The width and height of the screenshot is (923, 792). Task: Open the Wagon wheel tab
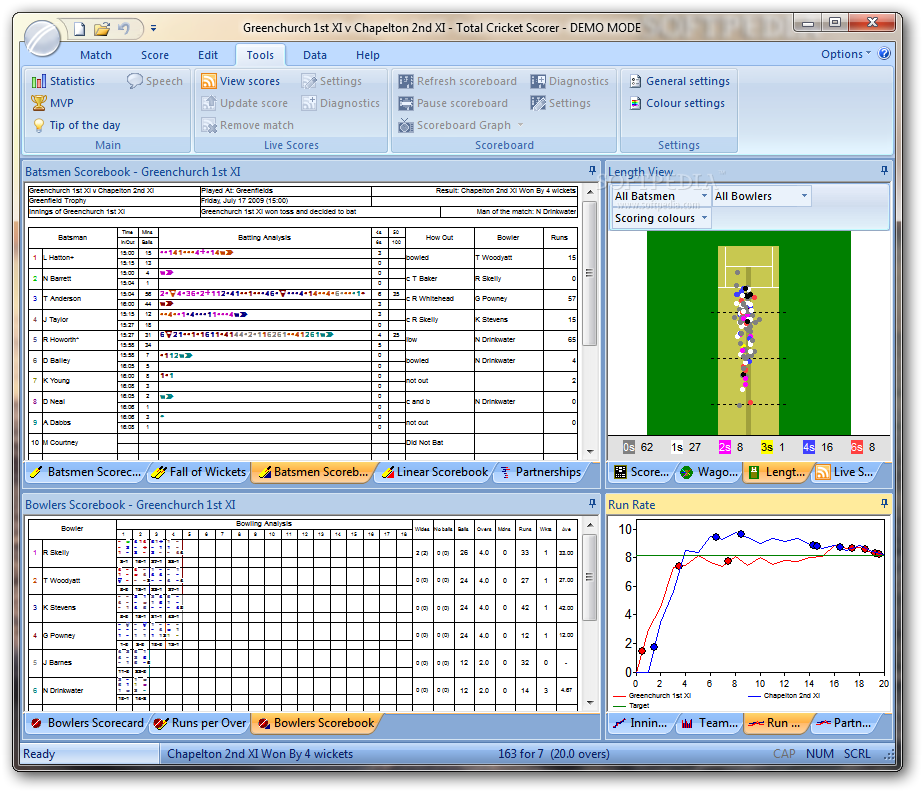tap(709, 472)
